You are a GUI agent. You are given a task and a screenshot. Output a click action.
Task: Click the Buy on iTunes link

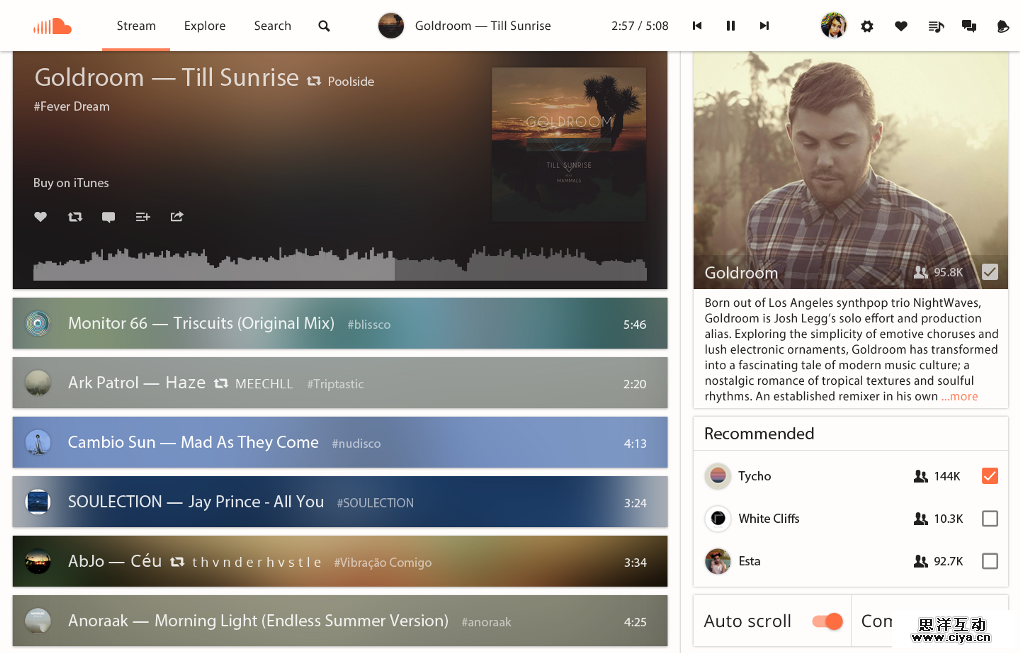point(71,183)
